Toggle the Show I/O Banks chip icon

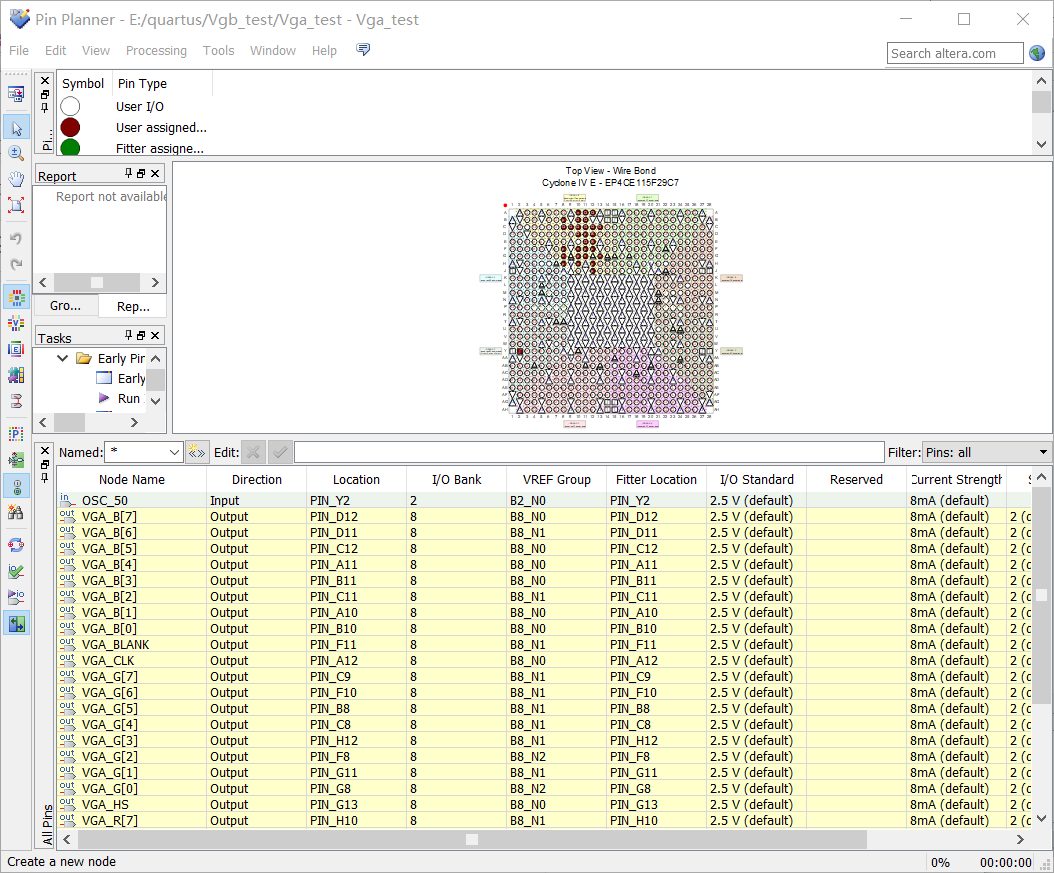16,297
